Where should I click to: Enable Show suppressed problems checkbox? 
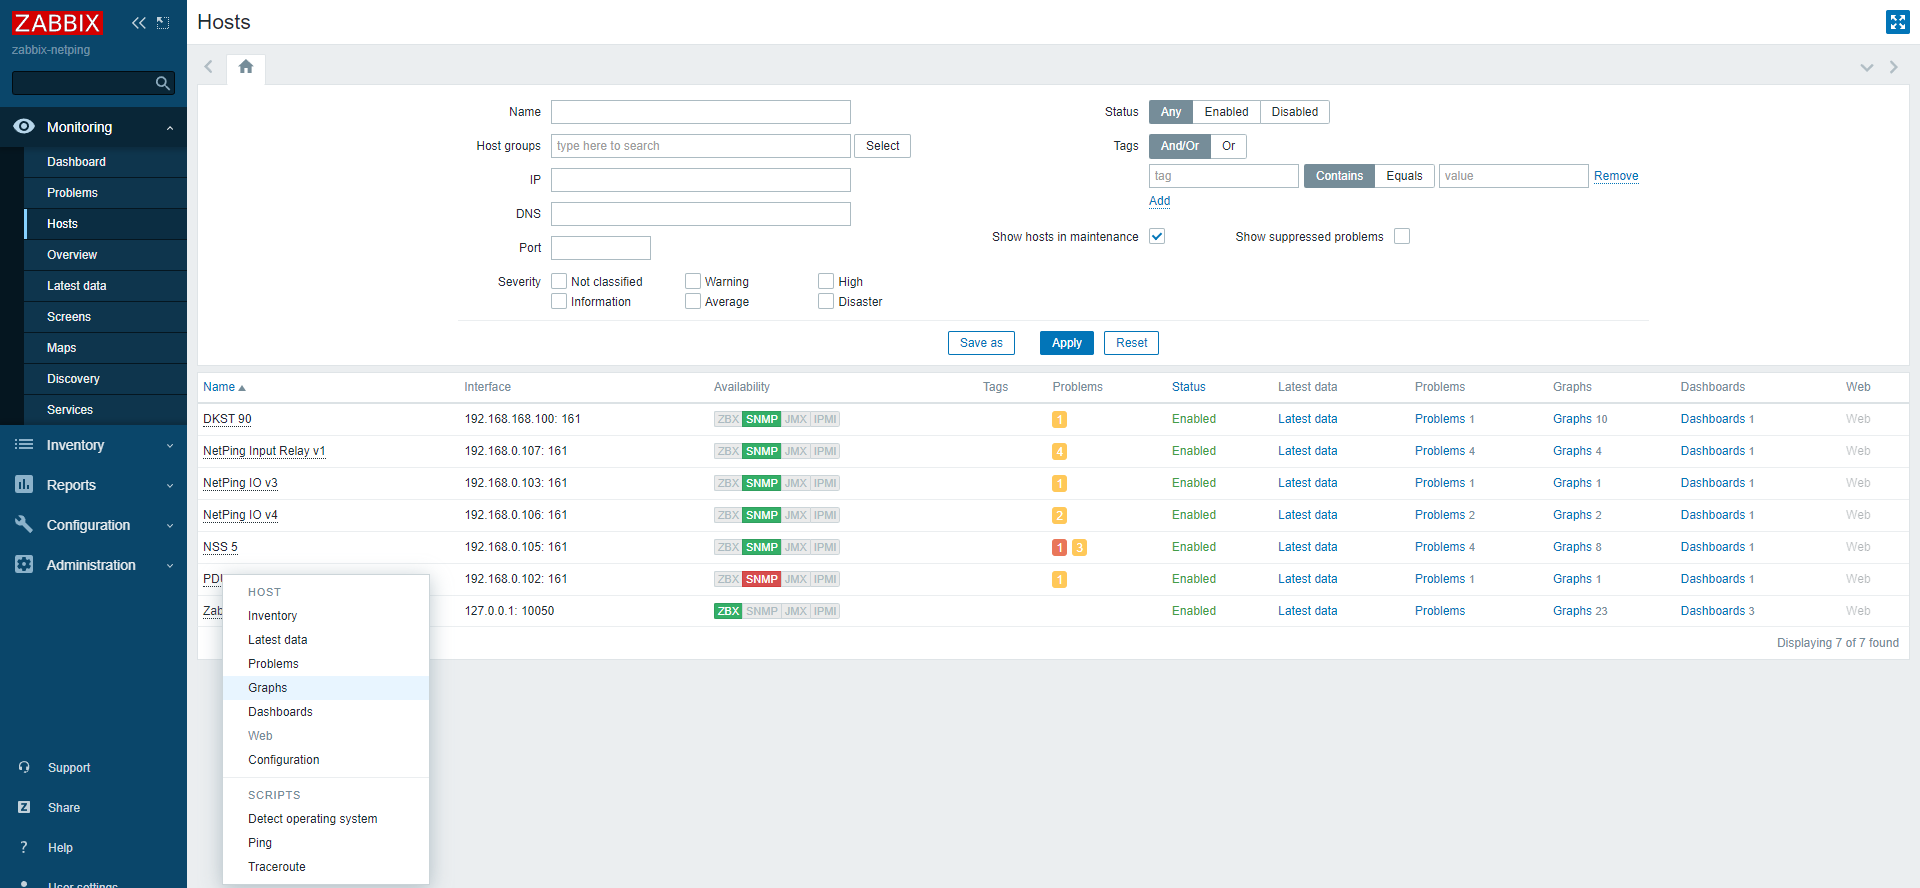tap(1402, 237)
